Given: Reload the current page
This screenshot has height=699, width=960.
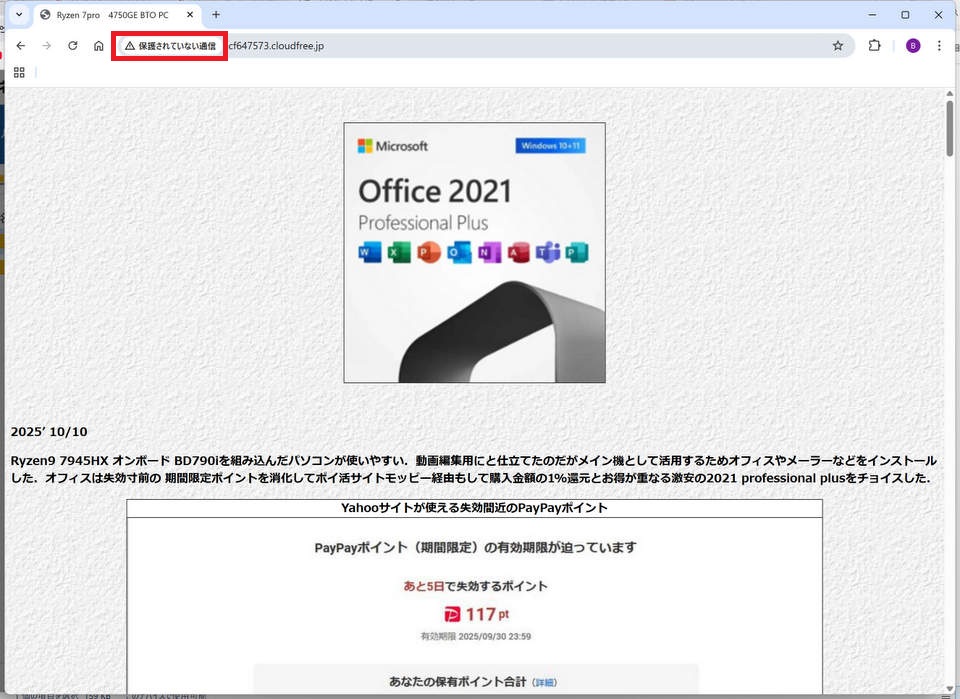Looking at the screenshot, I should pyautogui.click(x=72, y=46).
